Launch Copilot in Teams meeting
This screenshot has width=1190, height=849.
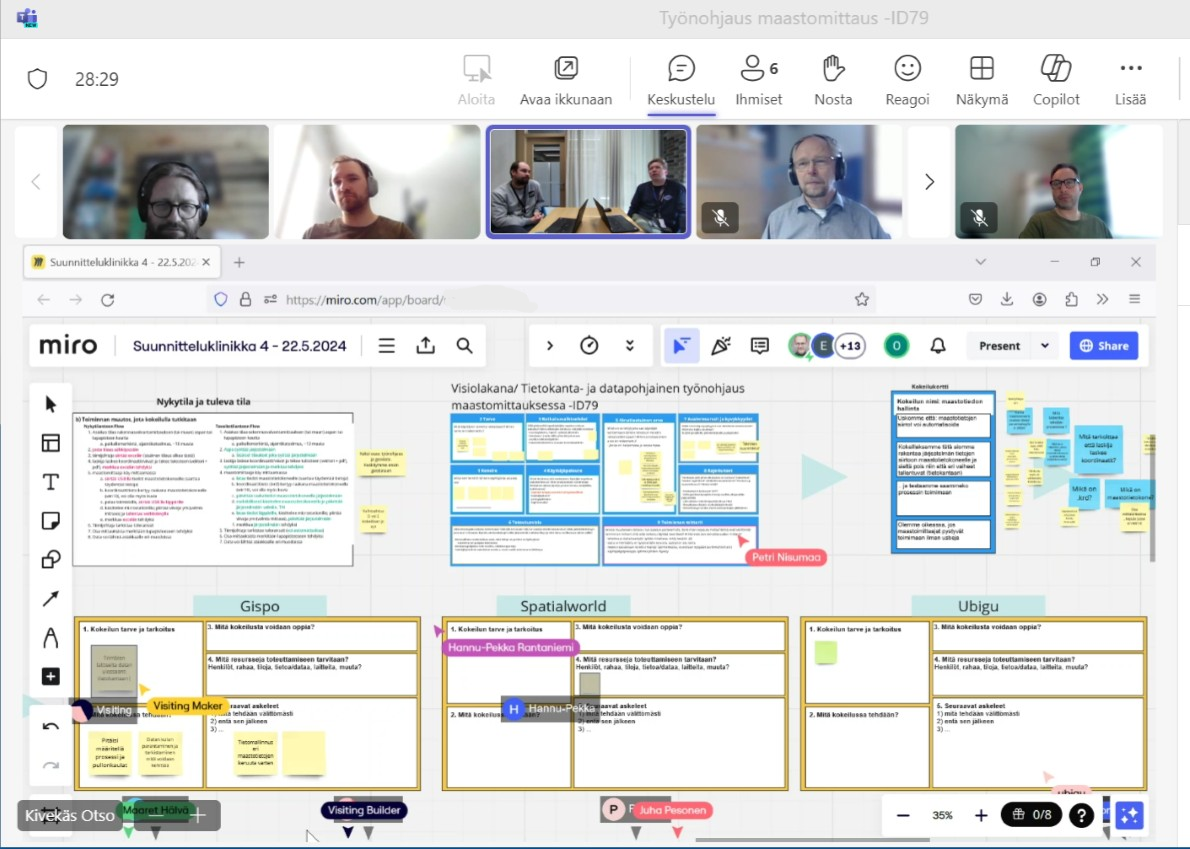tap(1056, 80)
